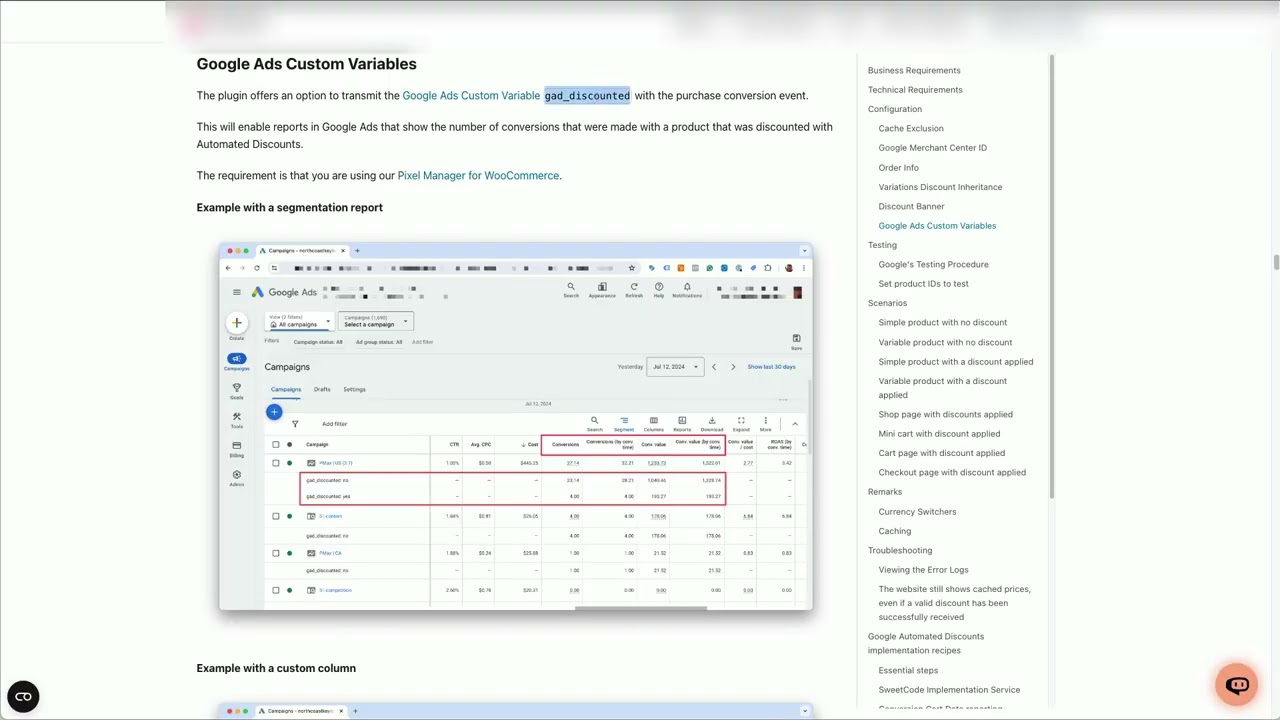Click the 'Example with a segmentation report' subheading
Screen dimensions: 1280x720
tap(289, 208)
